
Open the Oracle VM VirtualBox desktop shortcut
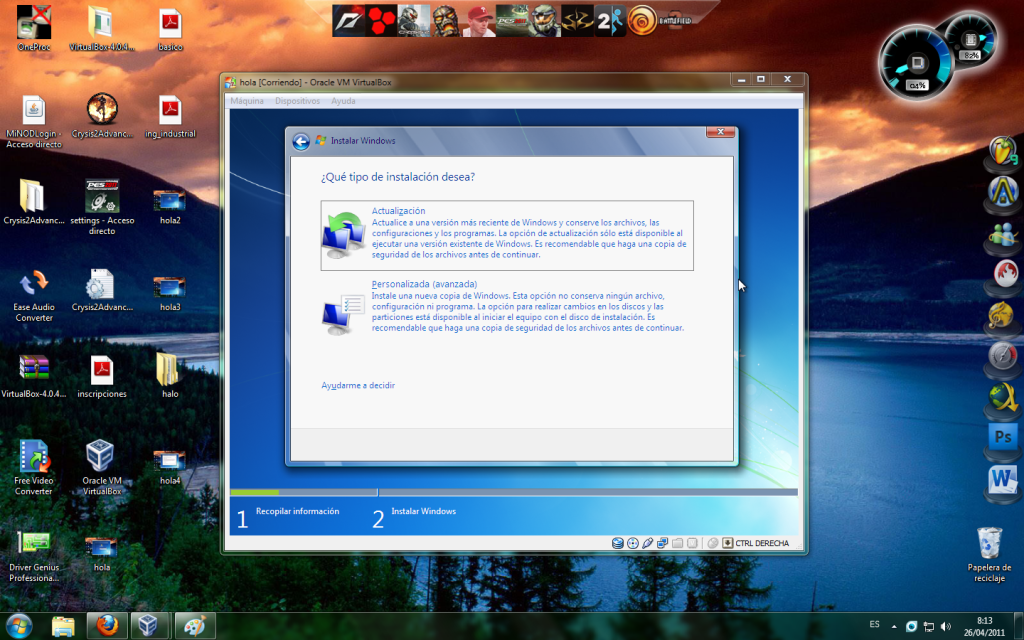[101, 466]
